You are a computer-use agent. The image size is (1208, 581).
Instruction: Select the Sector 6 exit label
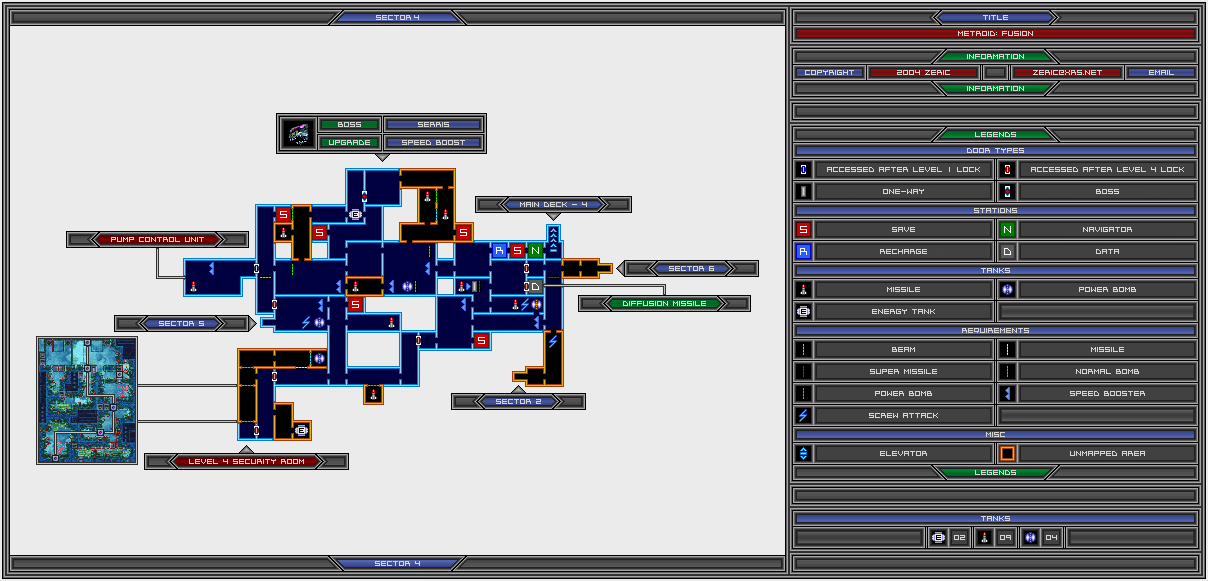tap(691, 268)
